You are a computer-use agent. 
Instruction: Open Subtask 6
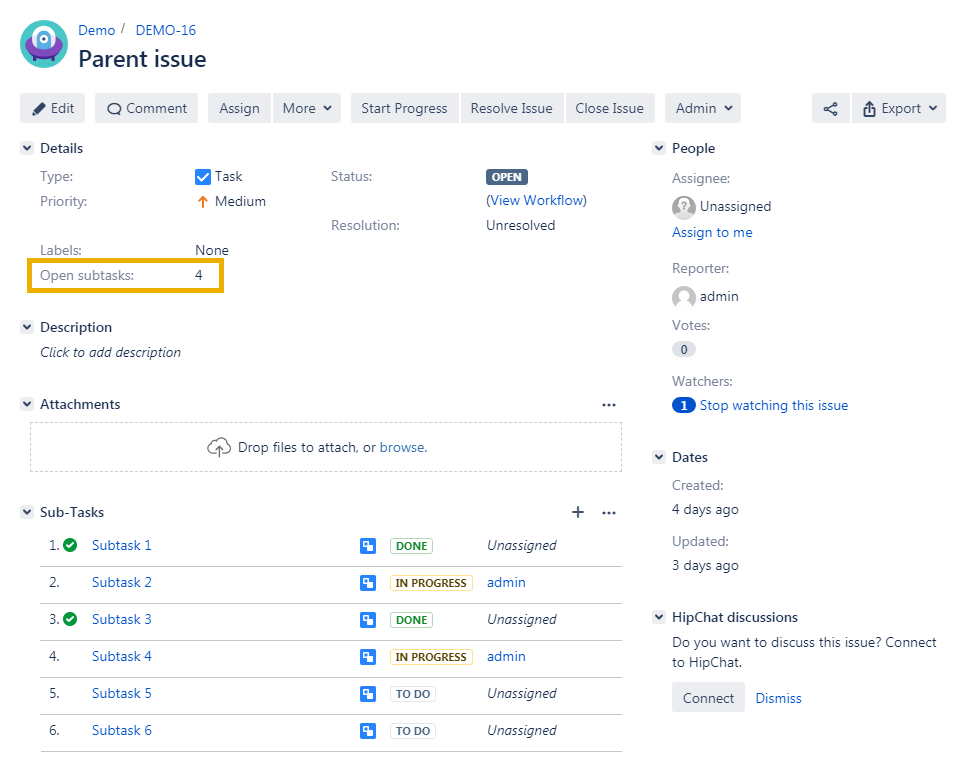121,730
